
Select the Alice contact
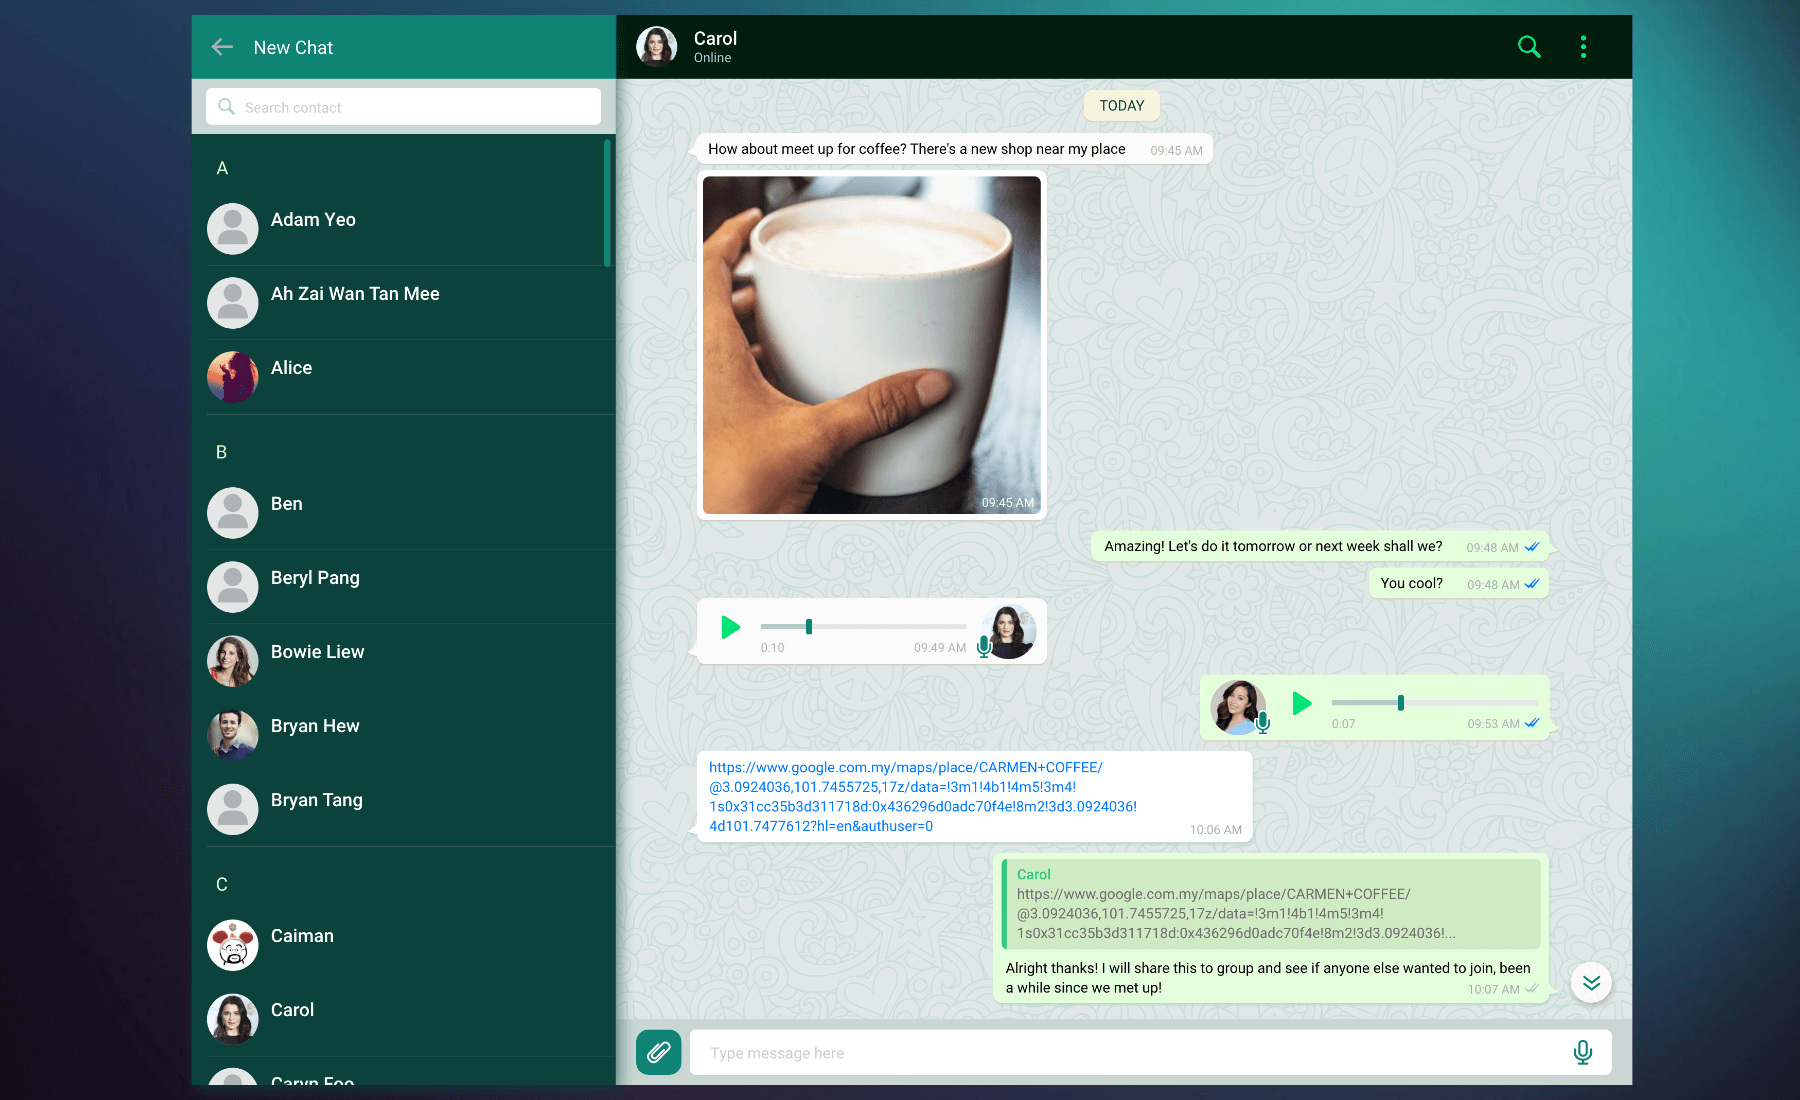(x=410, y=377)
